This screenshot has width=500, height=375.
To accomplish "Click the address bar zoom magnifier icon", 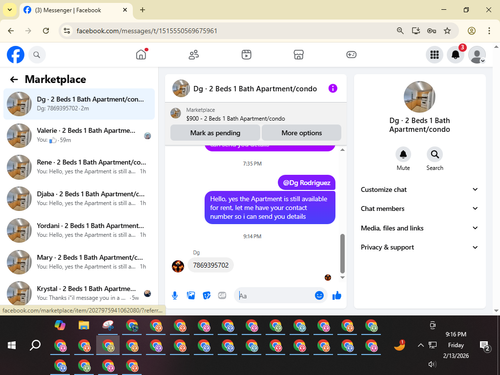I will tap(400, 31).
